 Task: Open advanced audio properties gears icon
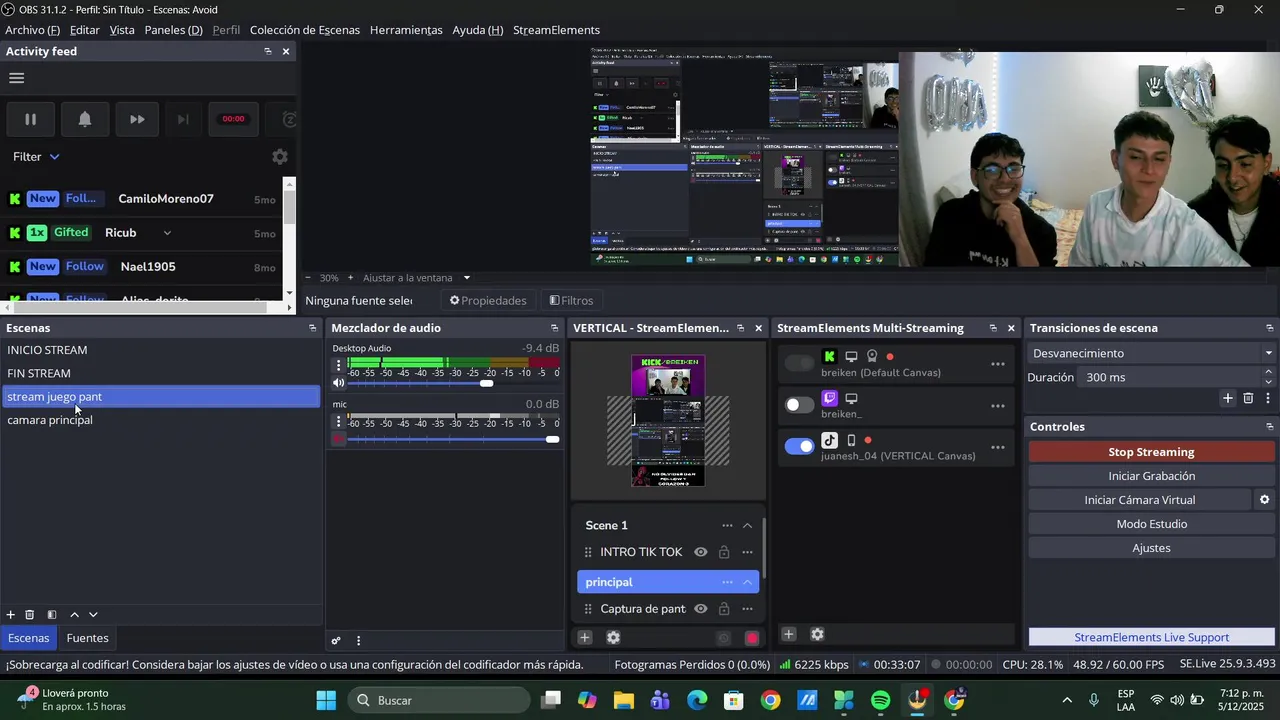coord(336,641)
